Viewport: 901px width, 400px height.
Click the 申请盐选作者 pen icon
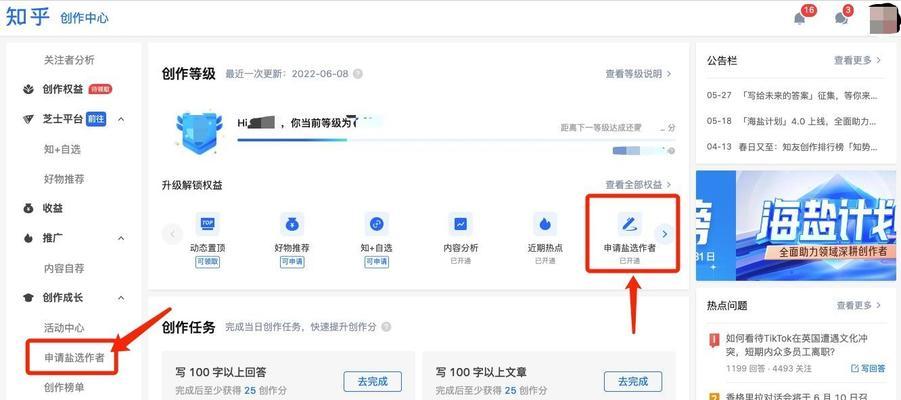pos(629,224)
